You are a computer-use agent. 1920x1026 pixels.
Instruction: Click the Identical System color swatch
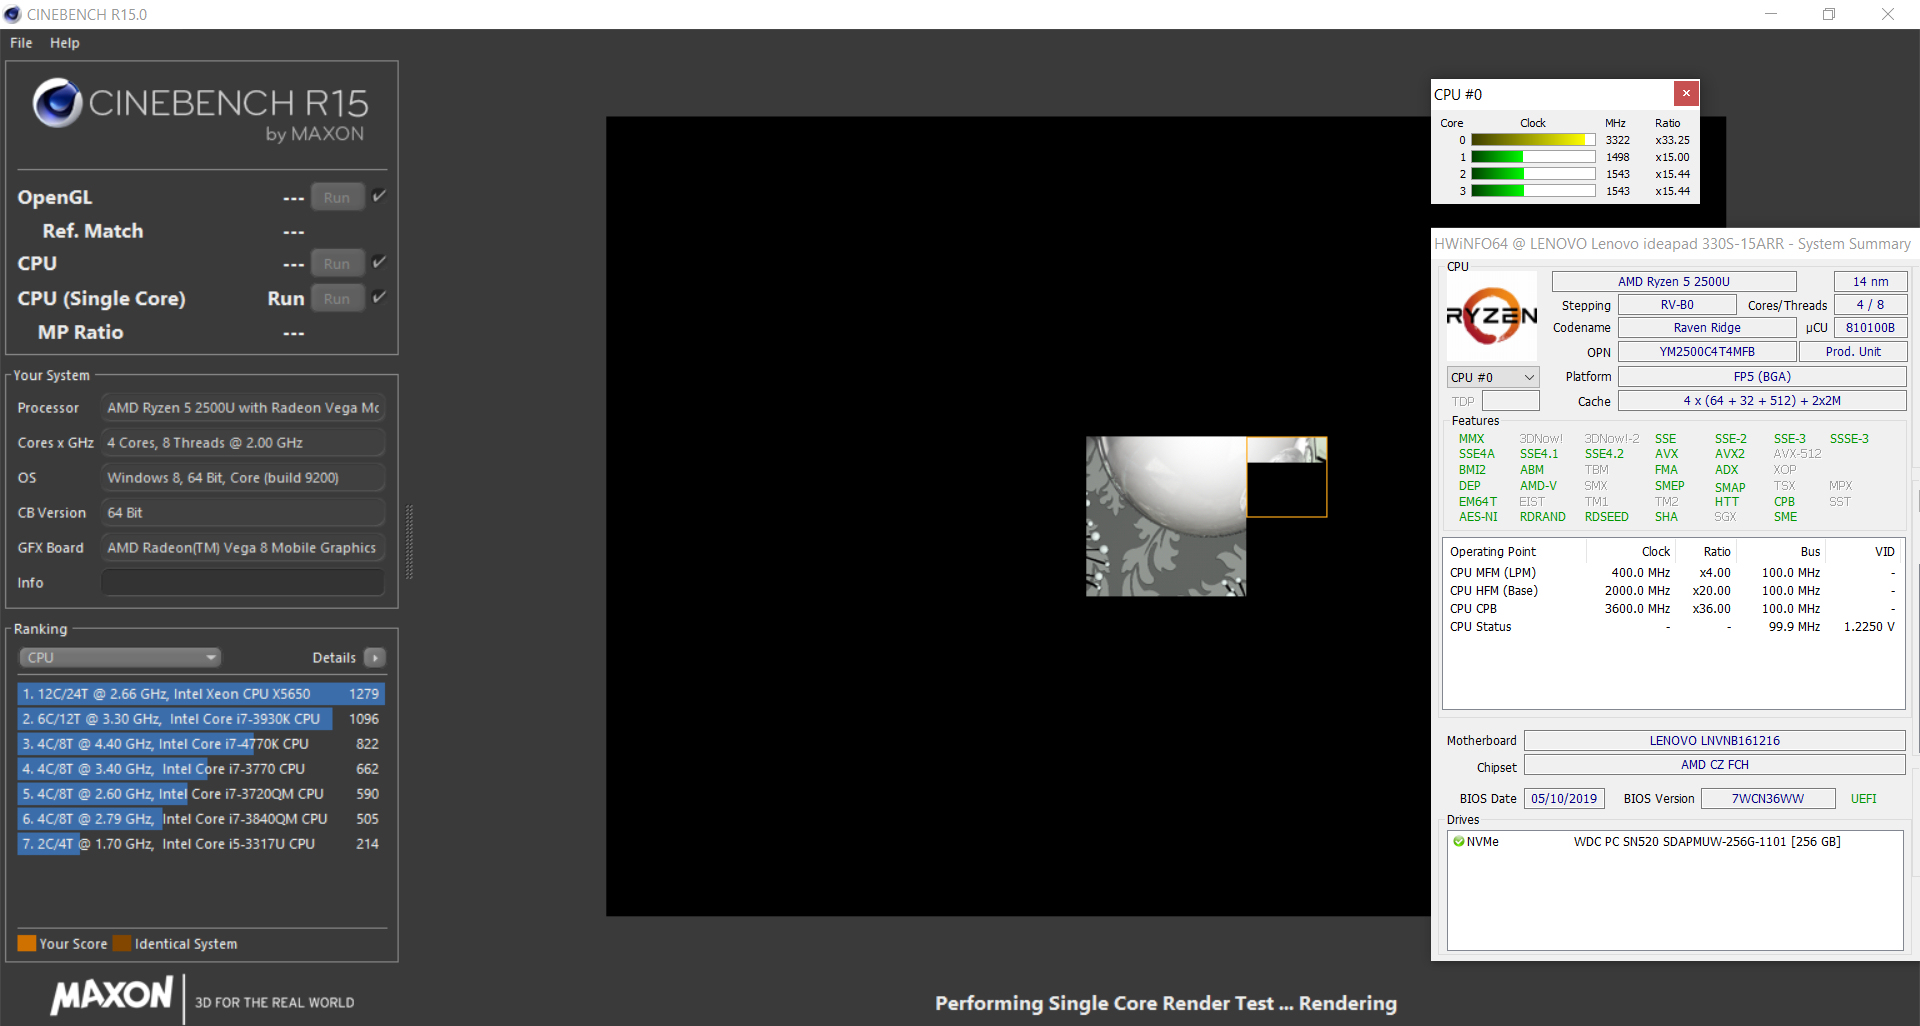pyautogui.click(x=122, y=943)
